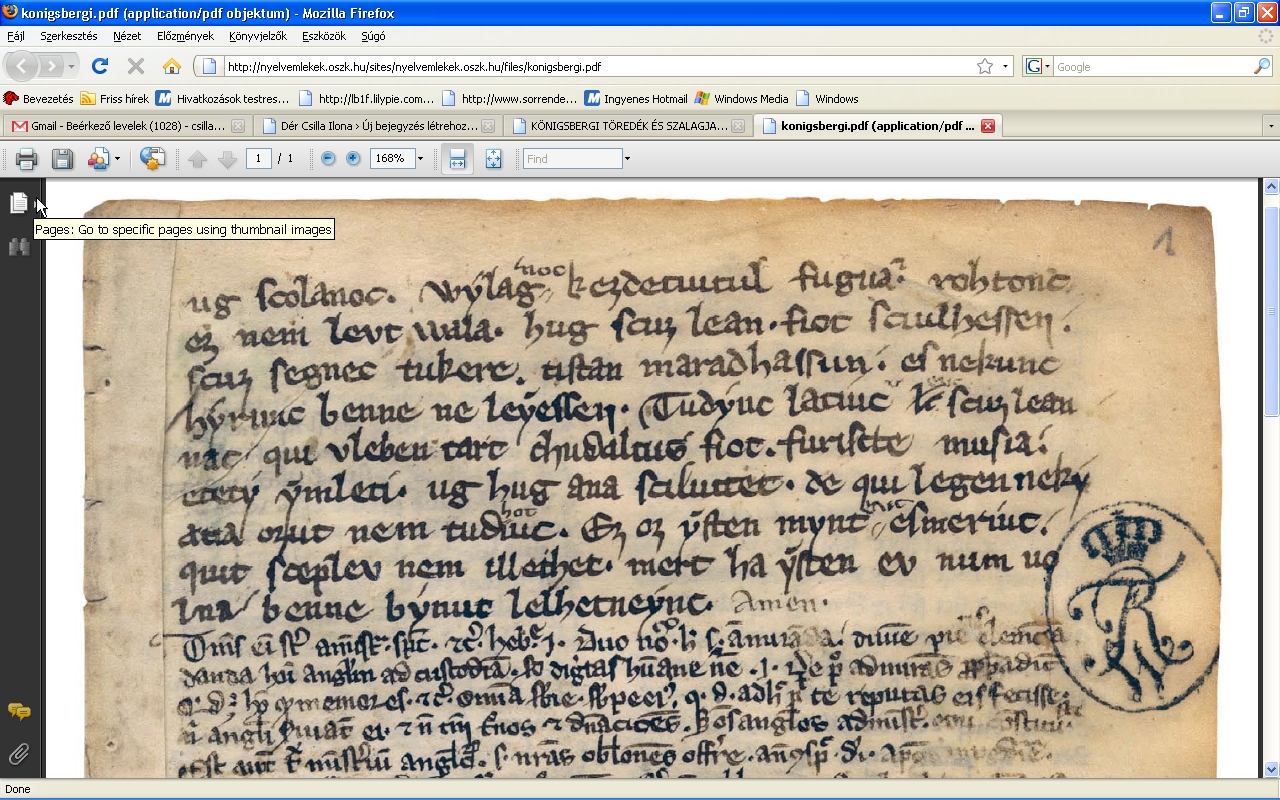The image size is (1280, 800).
Task: Open the URL bar history dropdown
Action: click(1006, 67)
